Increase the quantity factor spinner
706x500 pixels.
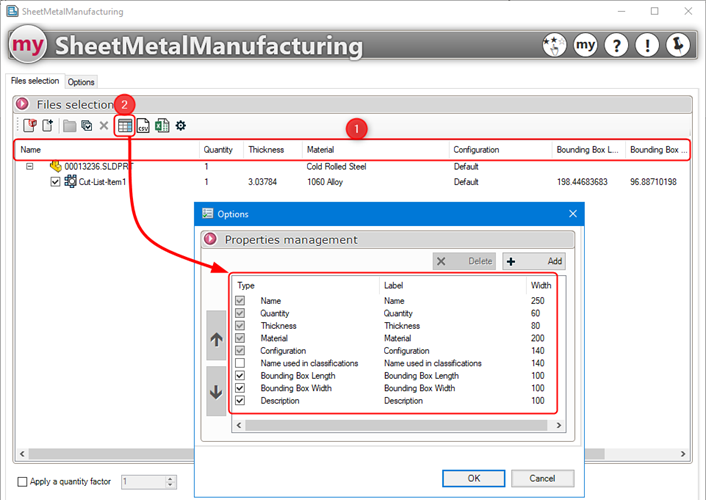pyautogui.click(x=170, y=478)
